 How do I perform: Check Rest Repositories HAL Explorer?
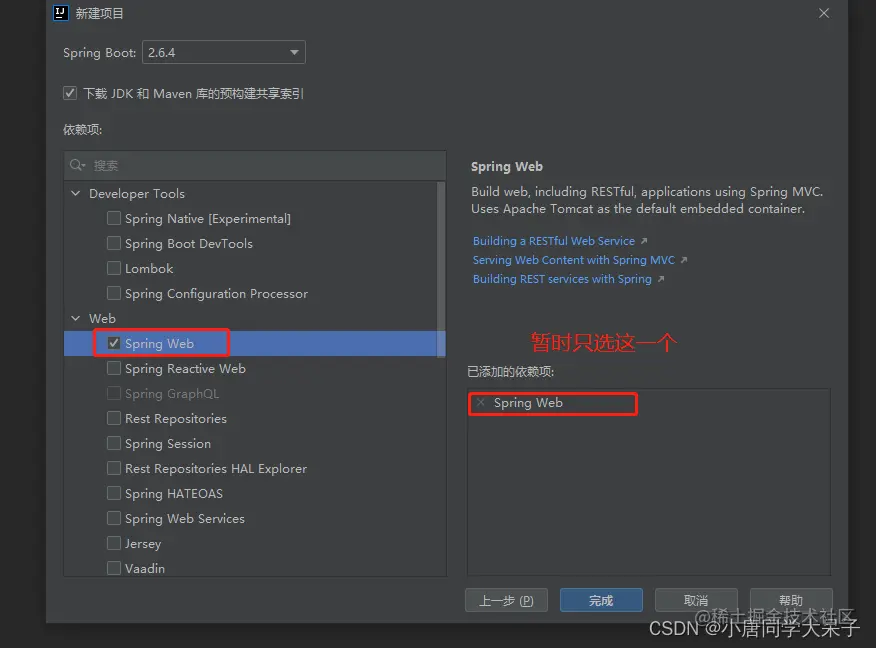point(113,468)
